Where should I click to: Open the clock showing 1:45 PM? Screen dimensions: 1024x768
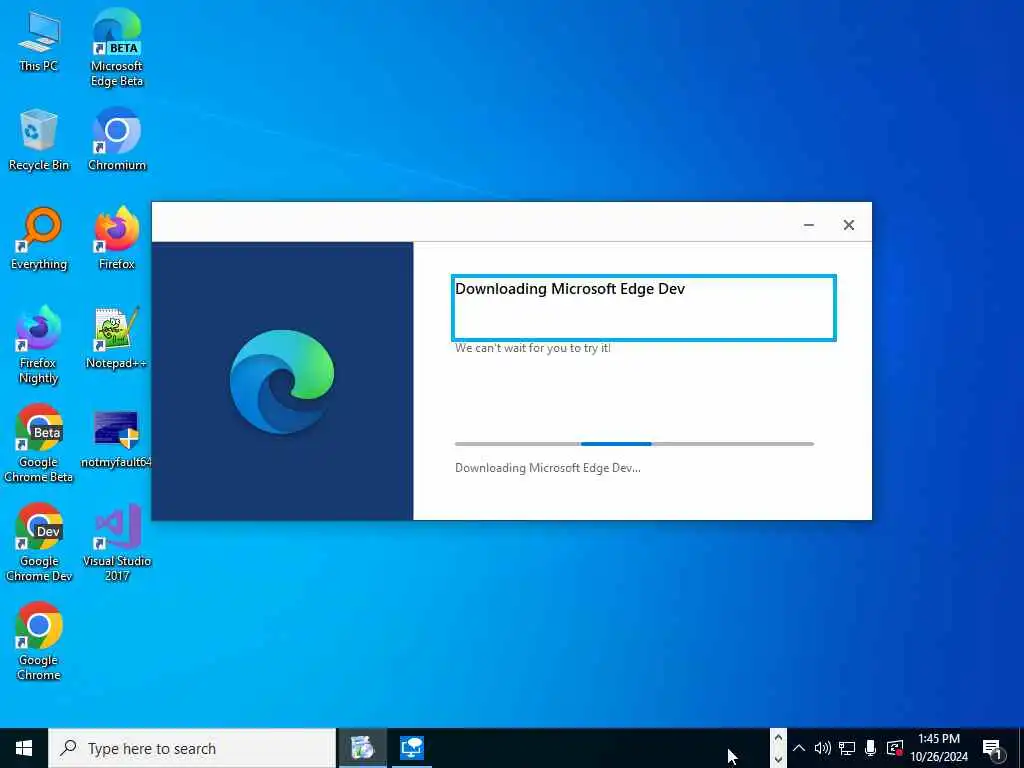[939, 748]
